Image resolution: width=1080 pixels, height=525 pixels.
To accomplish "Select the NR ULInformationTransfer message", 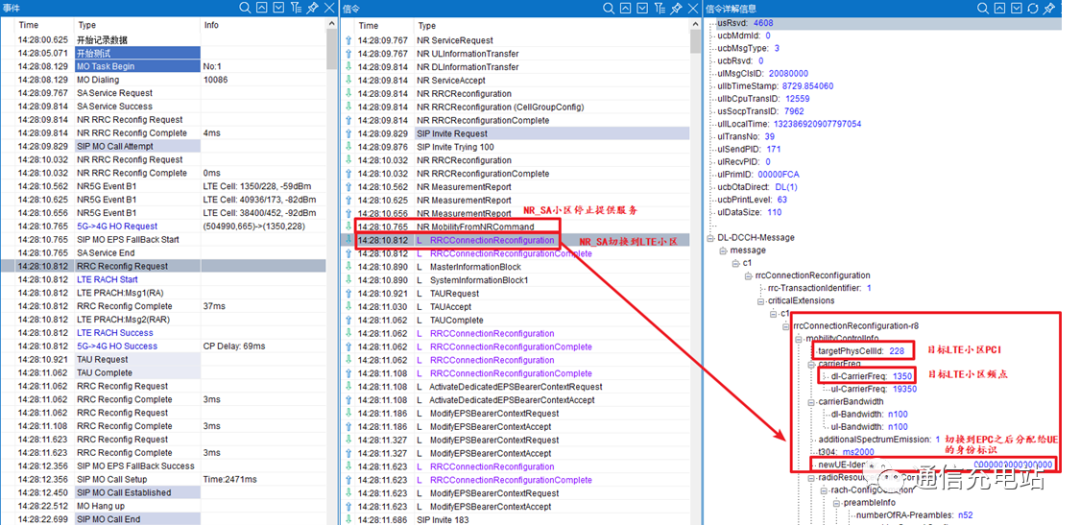I will click(517, 54).
